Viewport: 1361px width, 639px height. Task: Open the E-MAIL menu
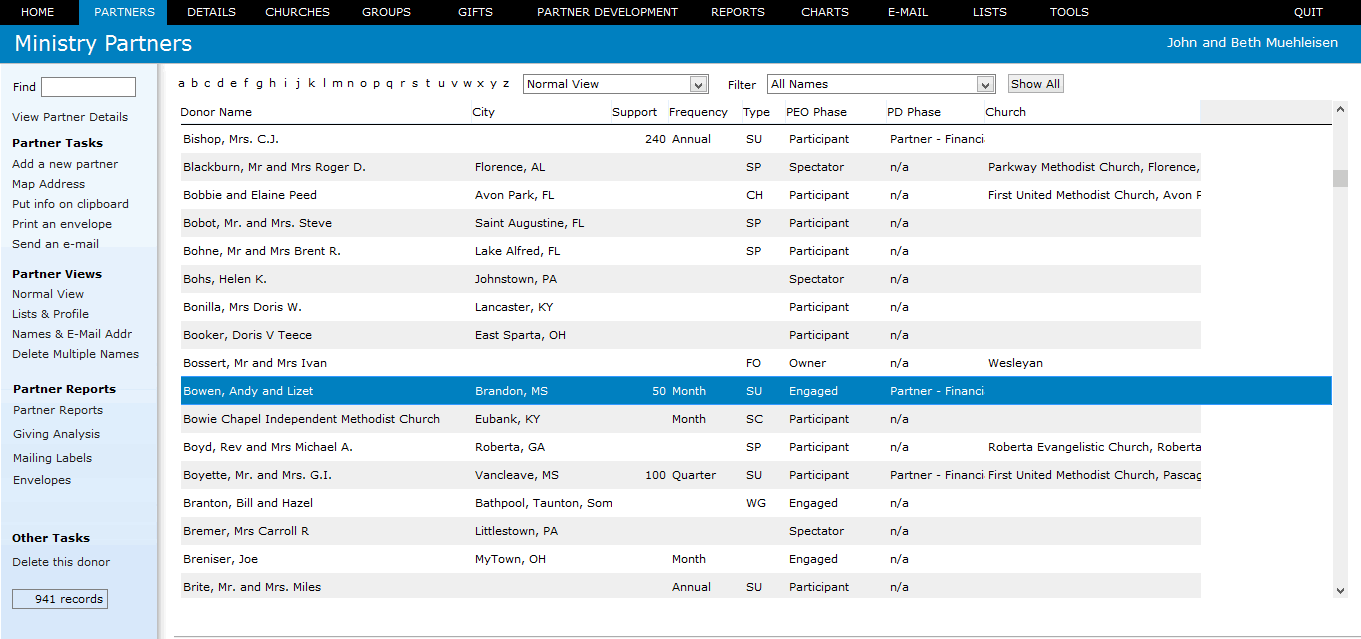tap(908, 12)
